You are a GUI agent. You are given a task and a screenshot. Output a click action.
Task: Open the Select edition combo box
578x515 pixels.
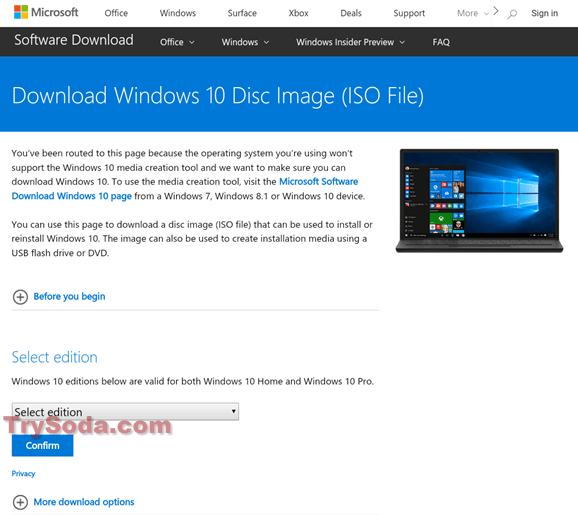tap(125, 411)
